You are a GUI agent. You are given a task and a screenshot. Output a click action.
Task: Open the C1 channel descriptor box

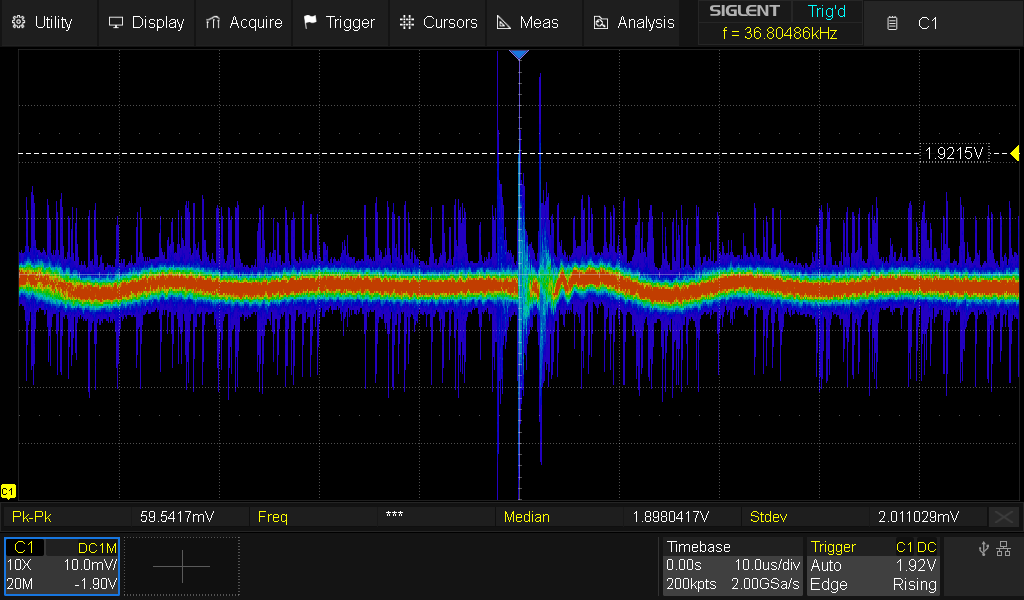pos(62,566)
